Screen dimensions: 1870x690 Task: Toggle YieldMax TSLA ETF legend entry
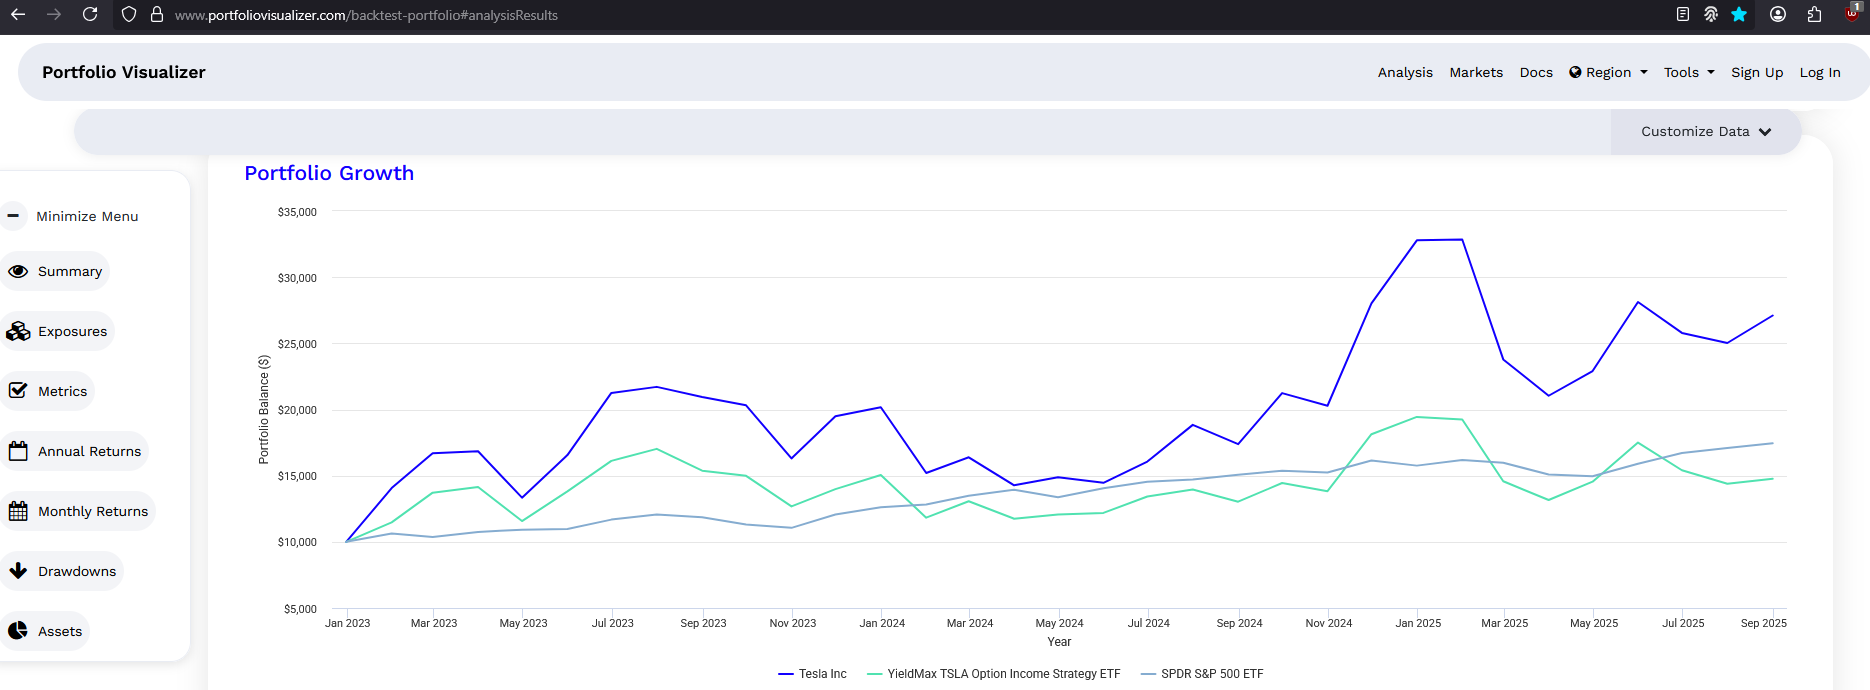pos(994,674)
